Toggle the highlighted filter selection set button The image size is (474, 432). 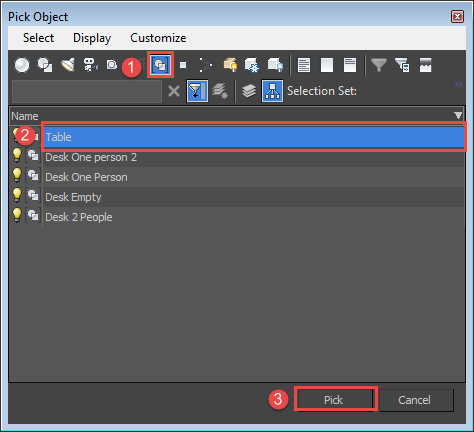[197, 91]
